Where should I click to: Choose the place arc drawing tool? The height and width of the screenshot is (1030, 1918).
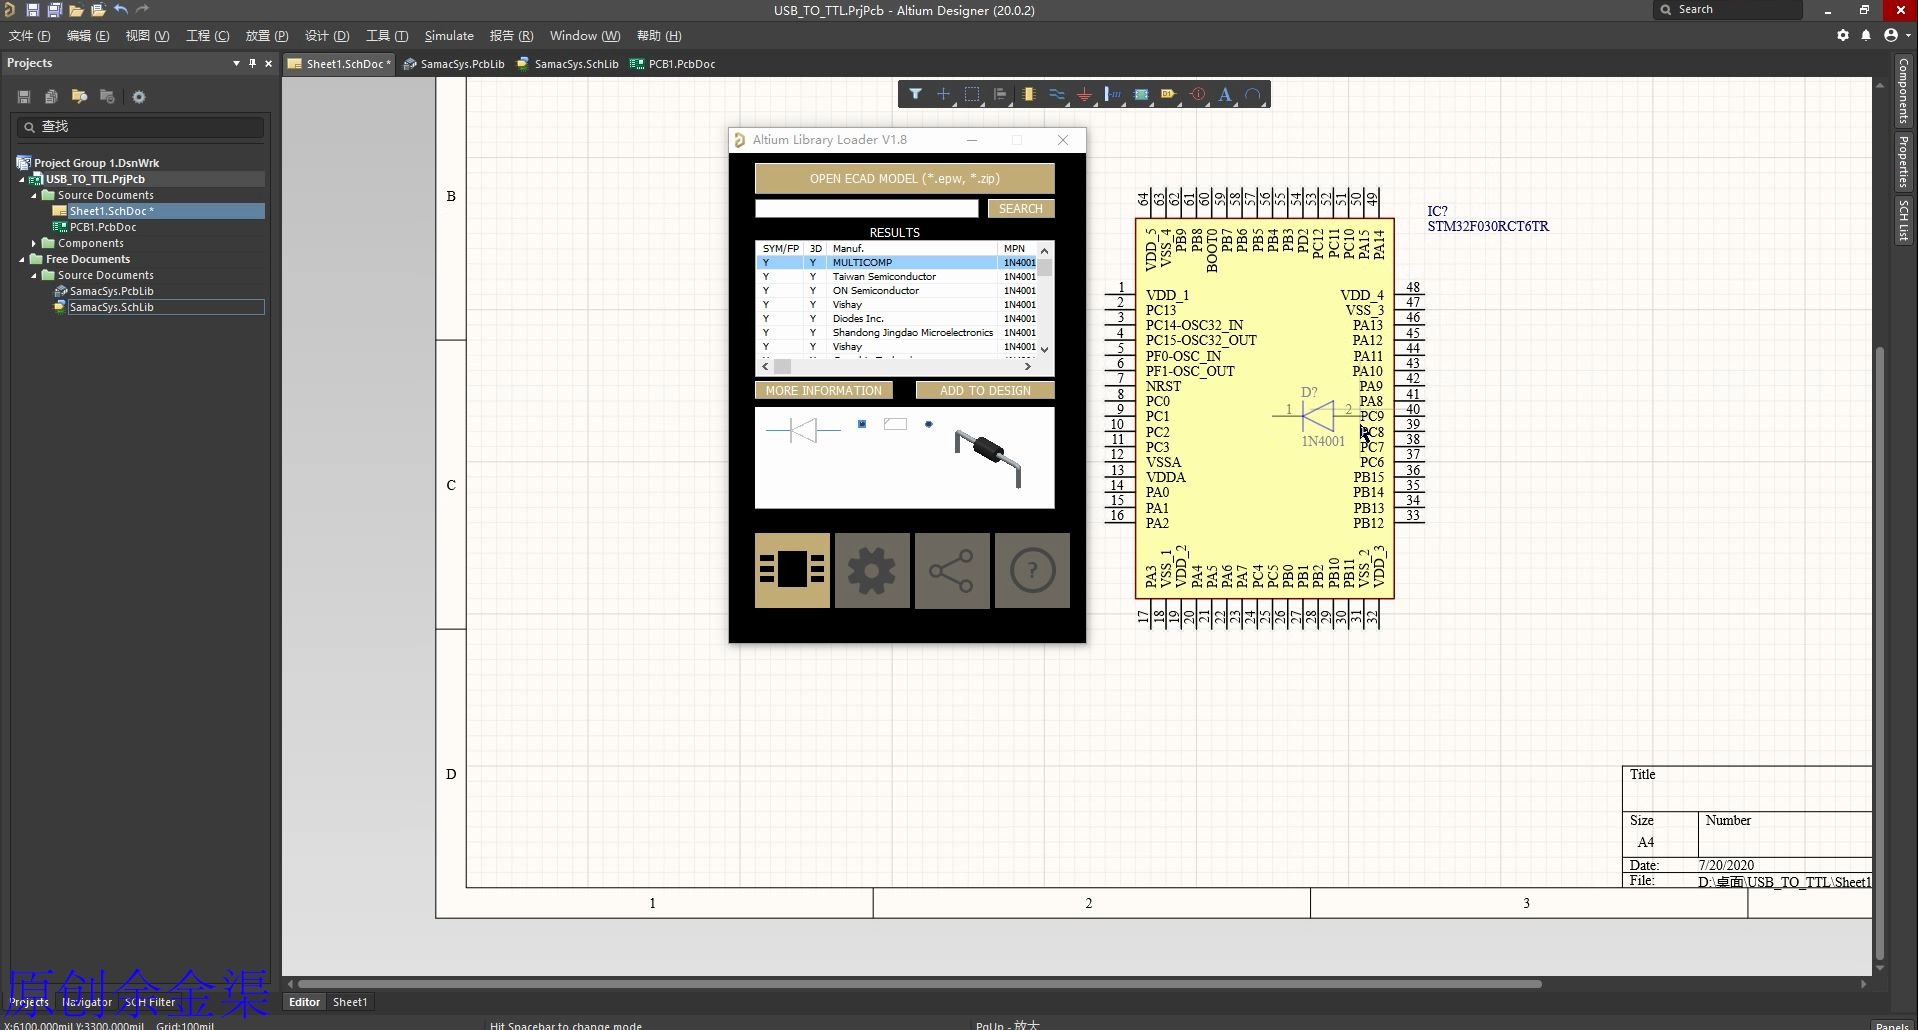coord(1253,94)
